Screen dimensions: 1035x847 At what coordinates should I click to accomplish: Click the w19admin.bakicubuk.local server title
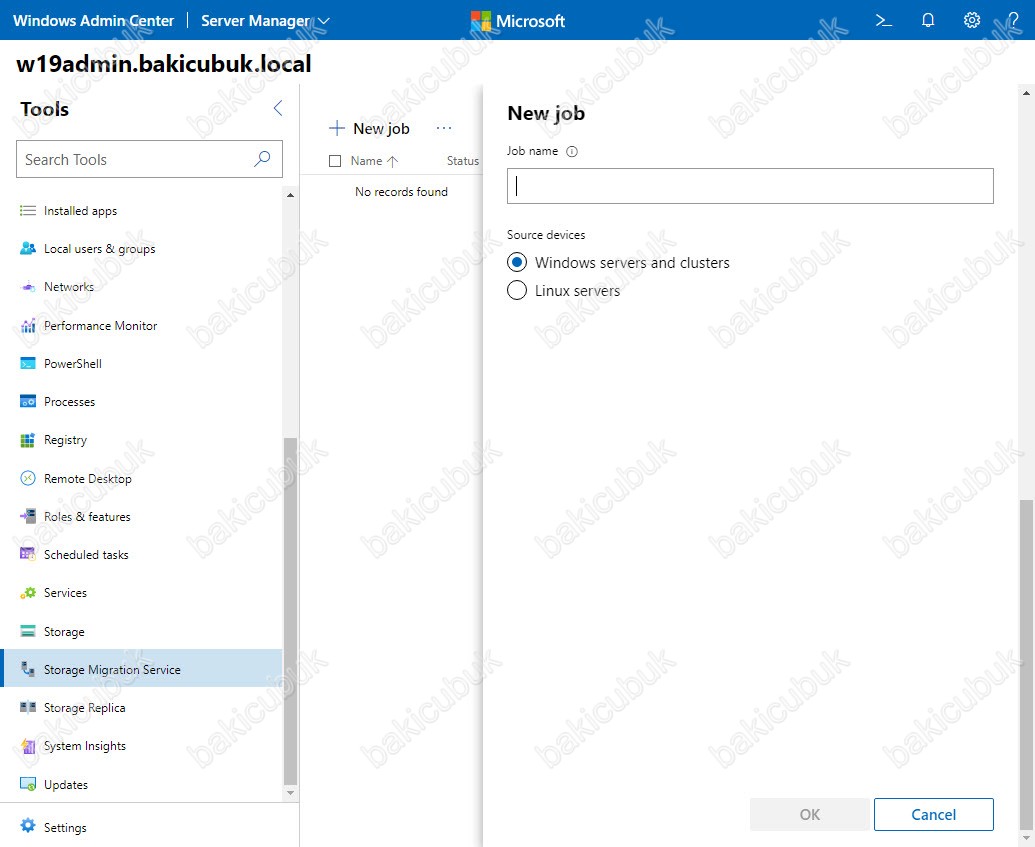point(164,64)
